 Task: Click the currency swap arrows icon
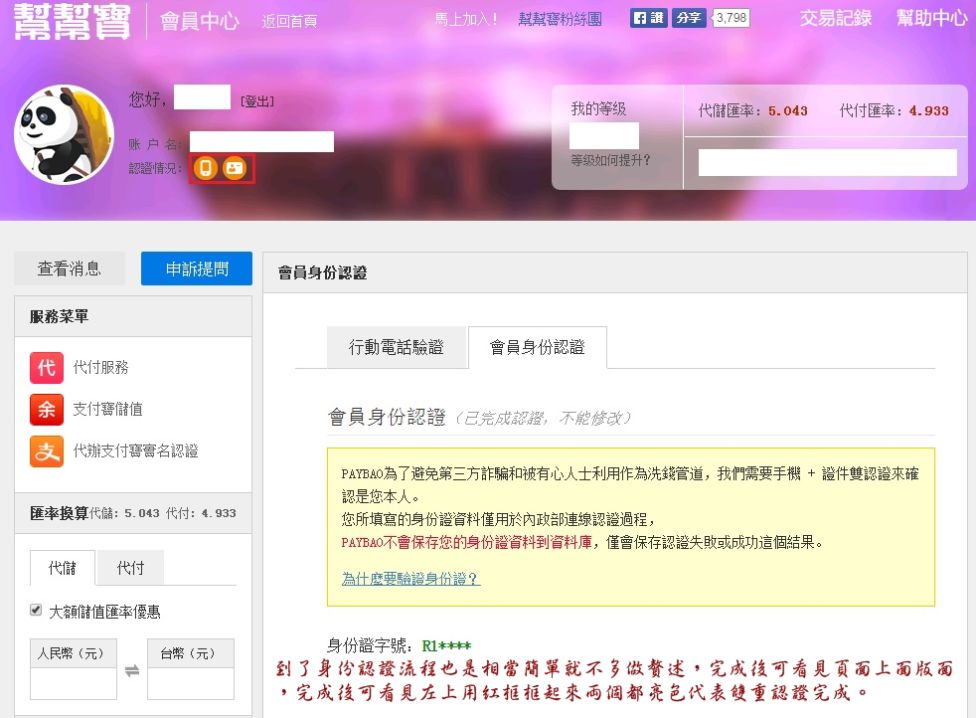point(132,670)
